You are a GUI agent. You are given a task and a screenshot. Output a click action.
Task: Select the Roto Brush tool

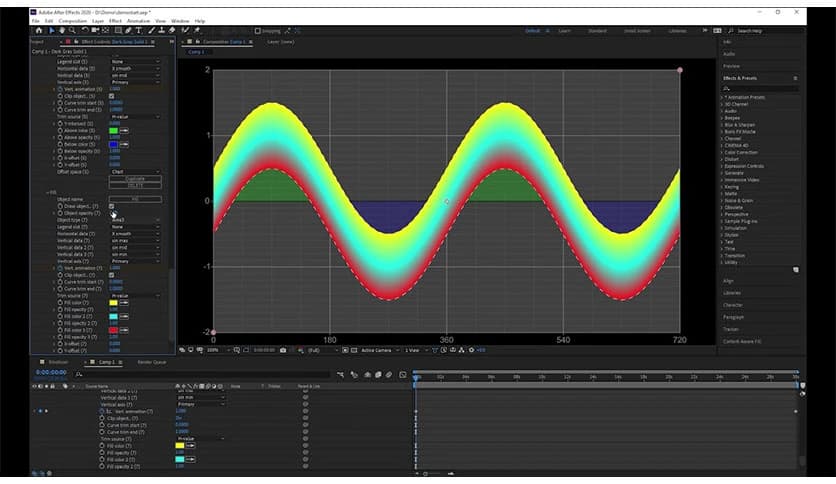pyautogui.click(x=185, y=30)
